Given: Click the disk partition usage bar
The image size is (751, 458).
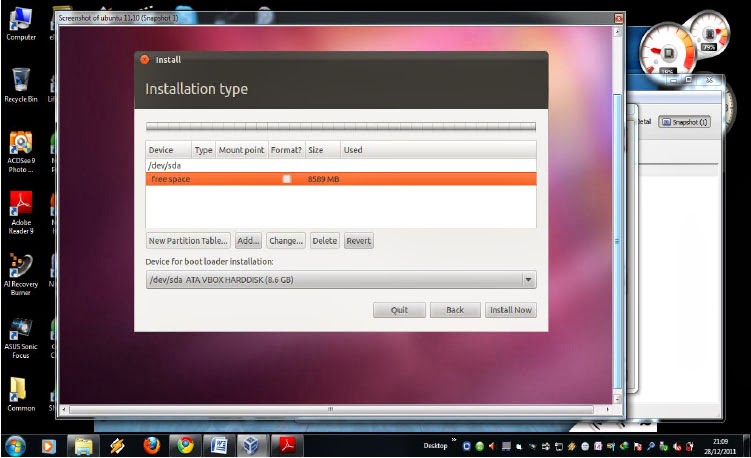Looking at the screenshot, I should pyautogui.click(x=341, y=126).
